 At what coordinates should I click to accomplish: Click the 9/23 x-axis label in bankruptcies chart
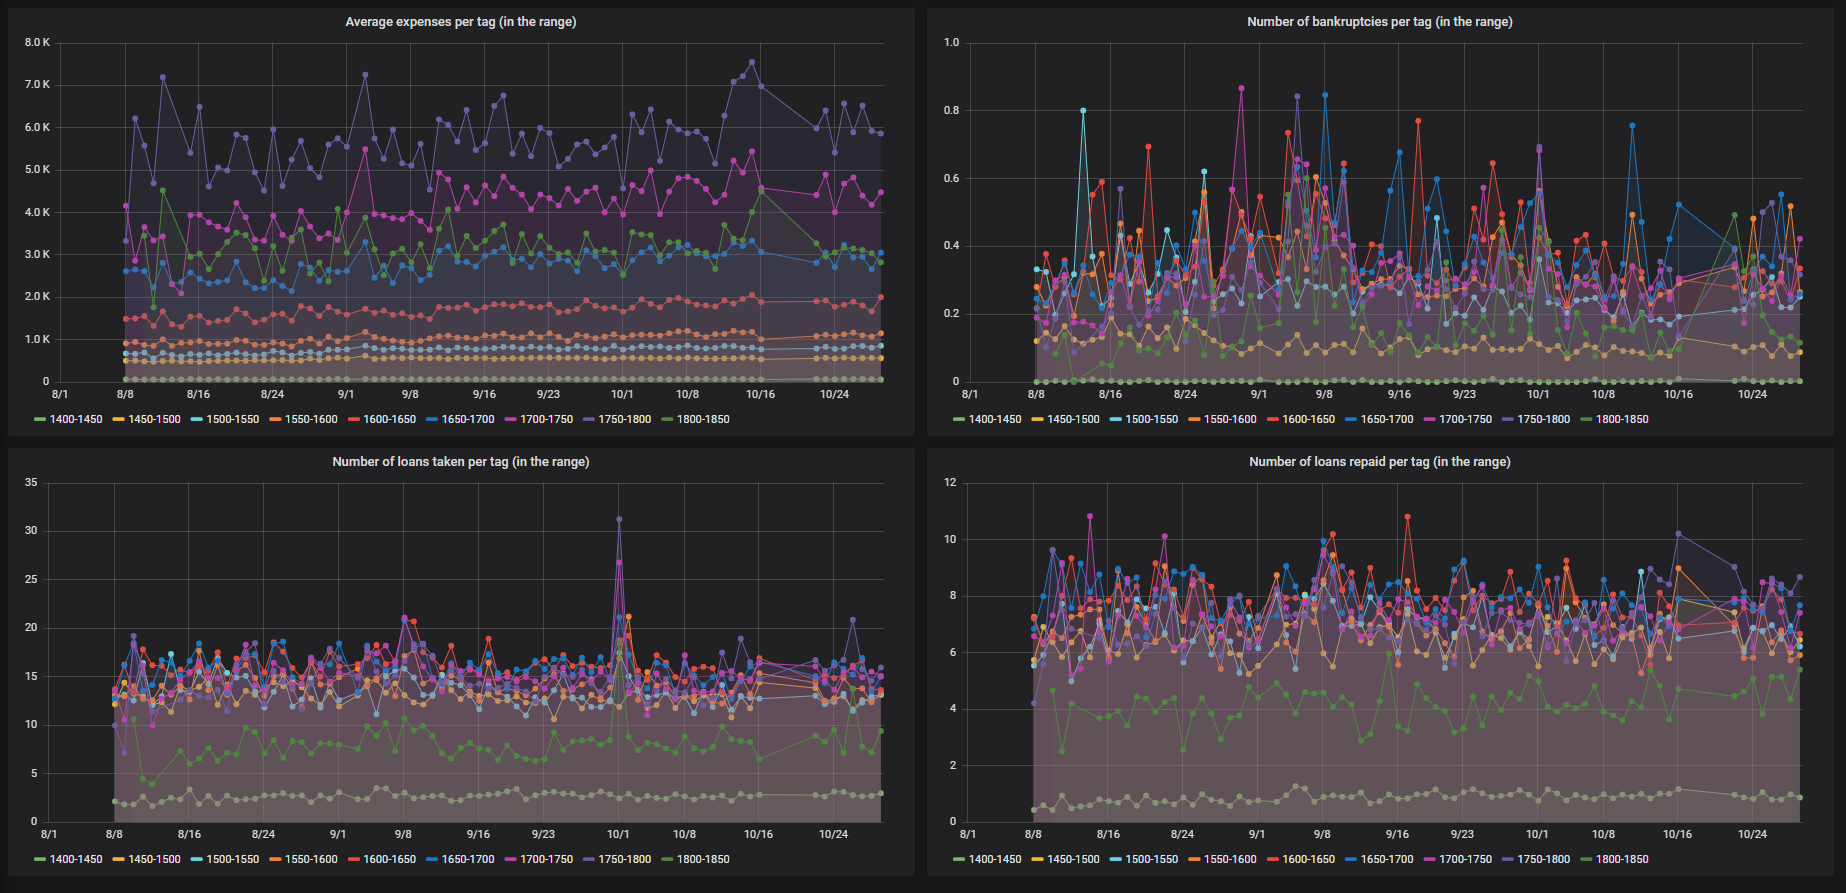[x=1464, y=394]
